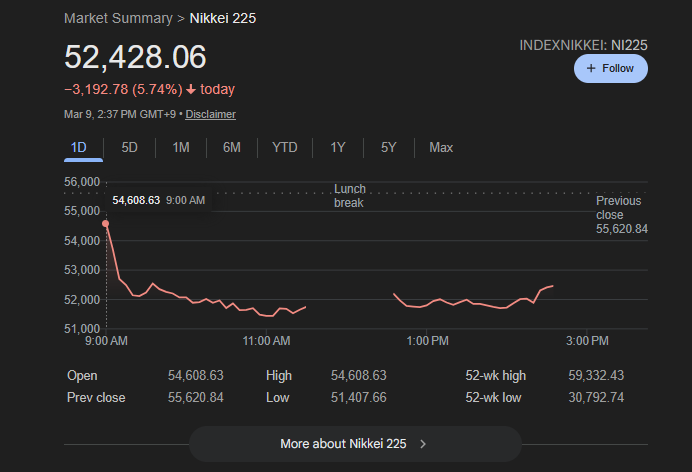Screen dimensions: 692x472
Task: Select the 6M time range tab
Action: click(x=231, y=147)
